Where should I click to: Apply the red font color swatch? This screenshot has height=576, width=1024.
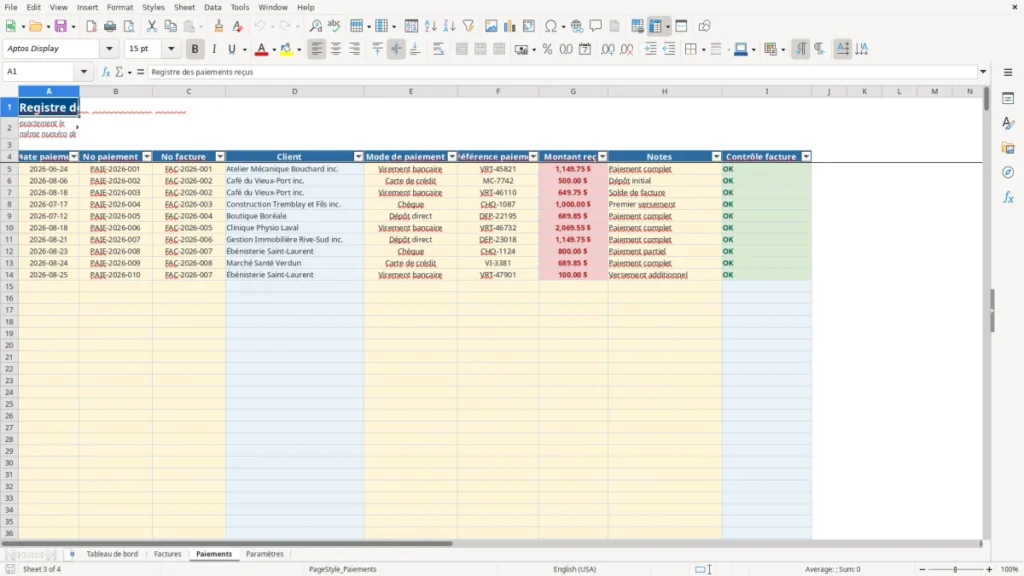coord(261,49)
